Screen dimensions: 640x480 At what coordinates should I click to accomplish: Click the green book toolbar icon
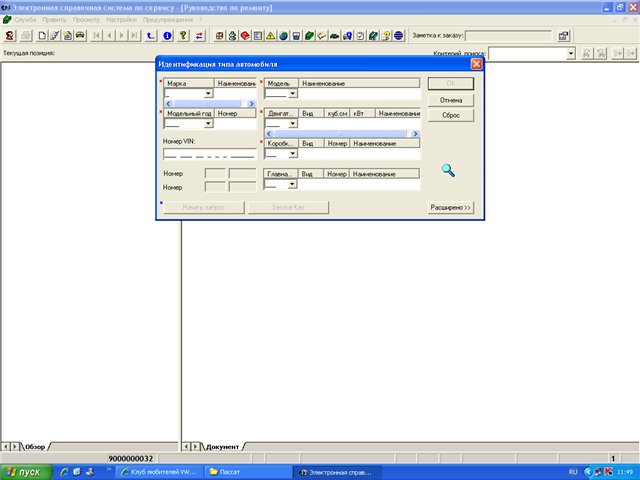309,36
